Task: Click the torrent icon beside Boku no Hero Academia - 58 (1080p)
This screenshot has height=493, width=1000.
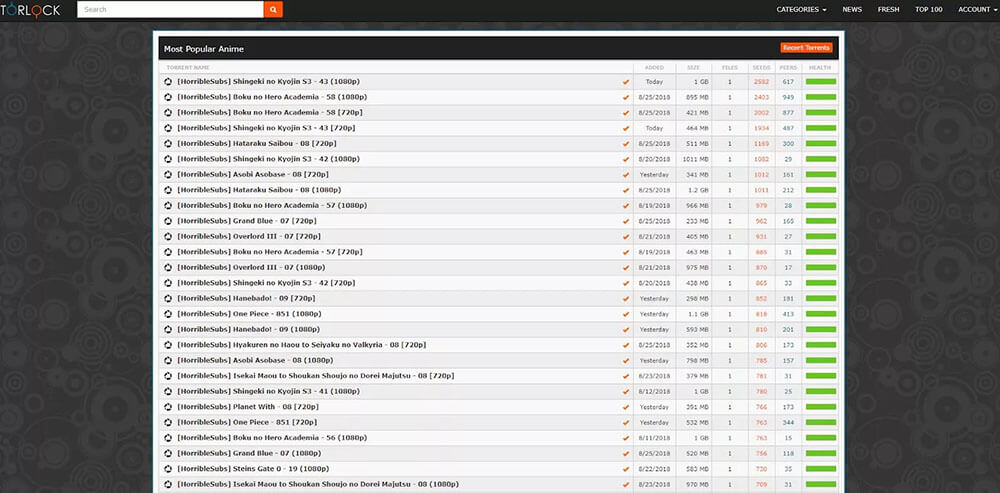Action: coord(168,97)
